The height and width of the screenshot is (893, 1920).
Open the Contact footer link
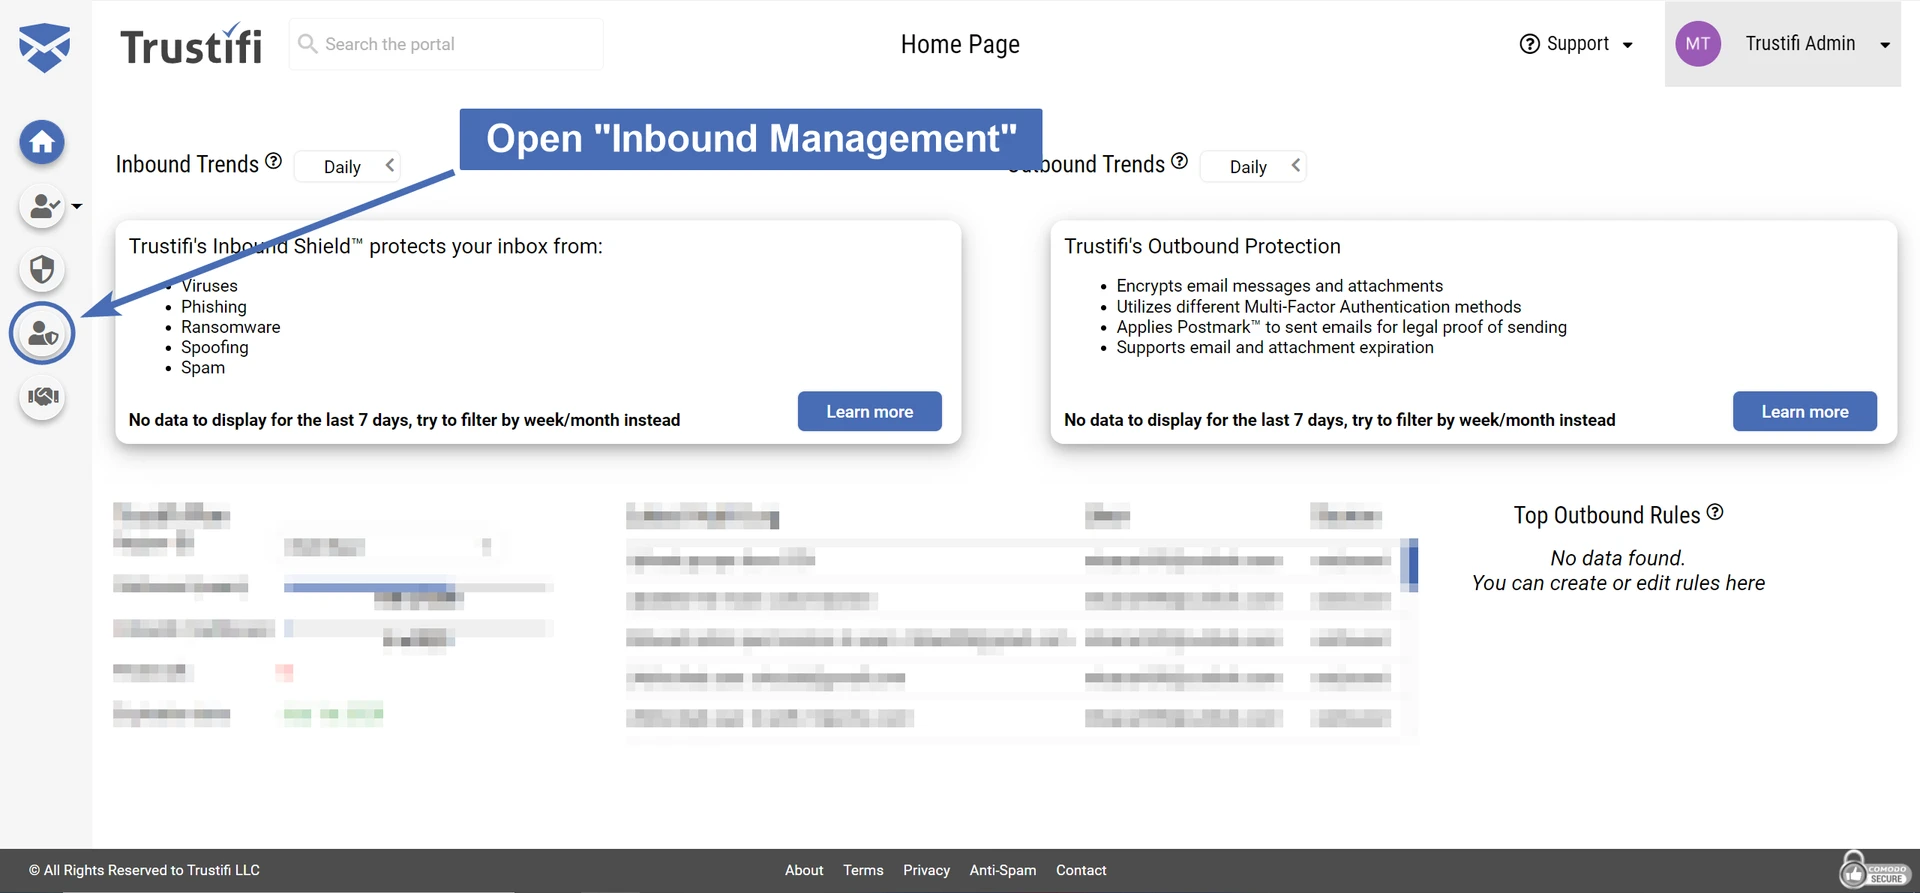[1081, 870]
